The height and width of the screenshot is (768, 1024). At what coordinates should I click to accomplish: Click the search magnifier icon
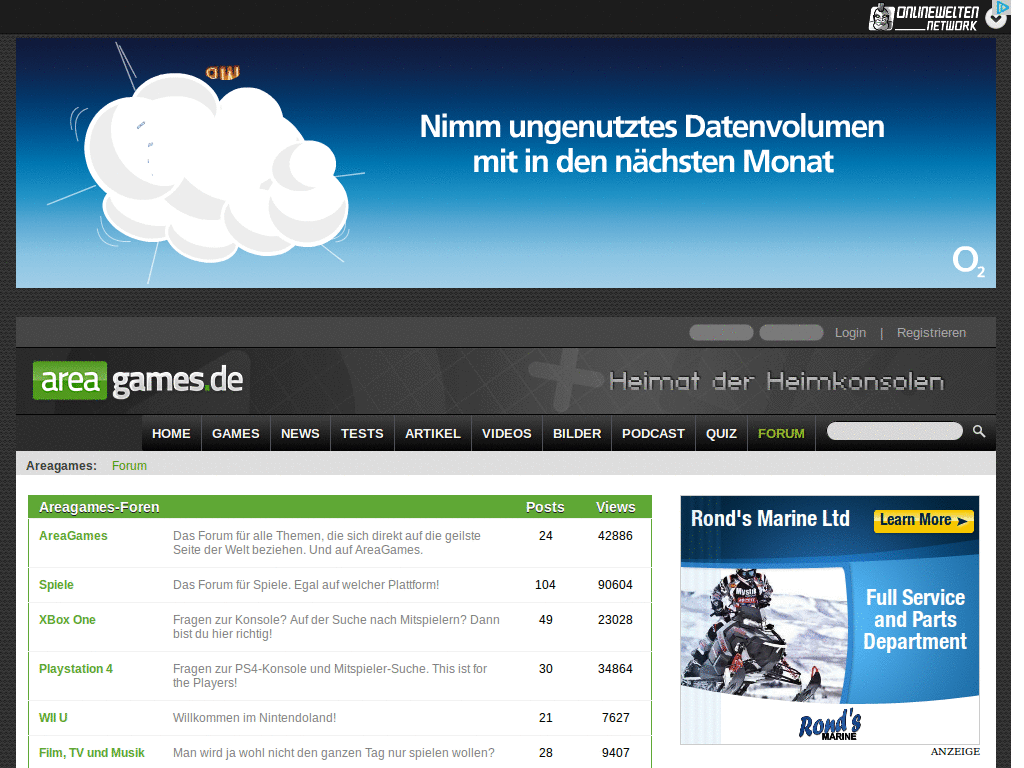978,431
